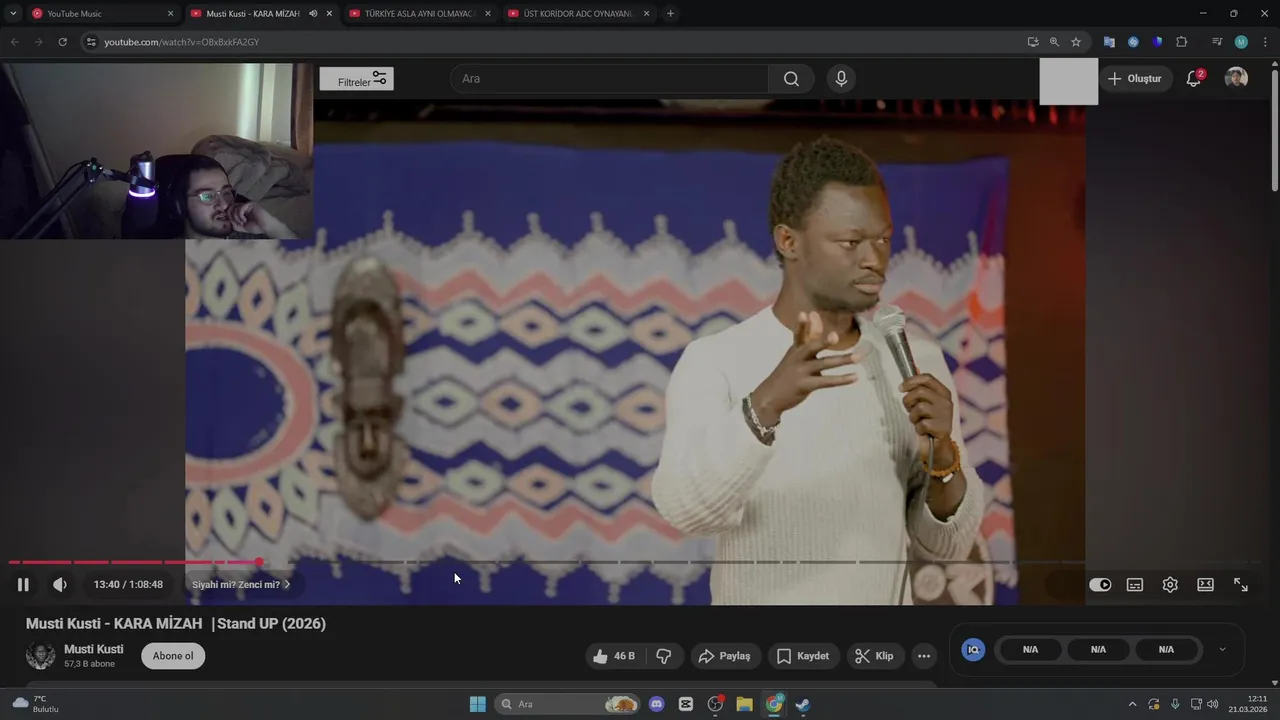This screenshot has height=720, width=1280.
Task: Open the Musti Kusti channel avatar
Action: click(41, 656)
